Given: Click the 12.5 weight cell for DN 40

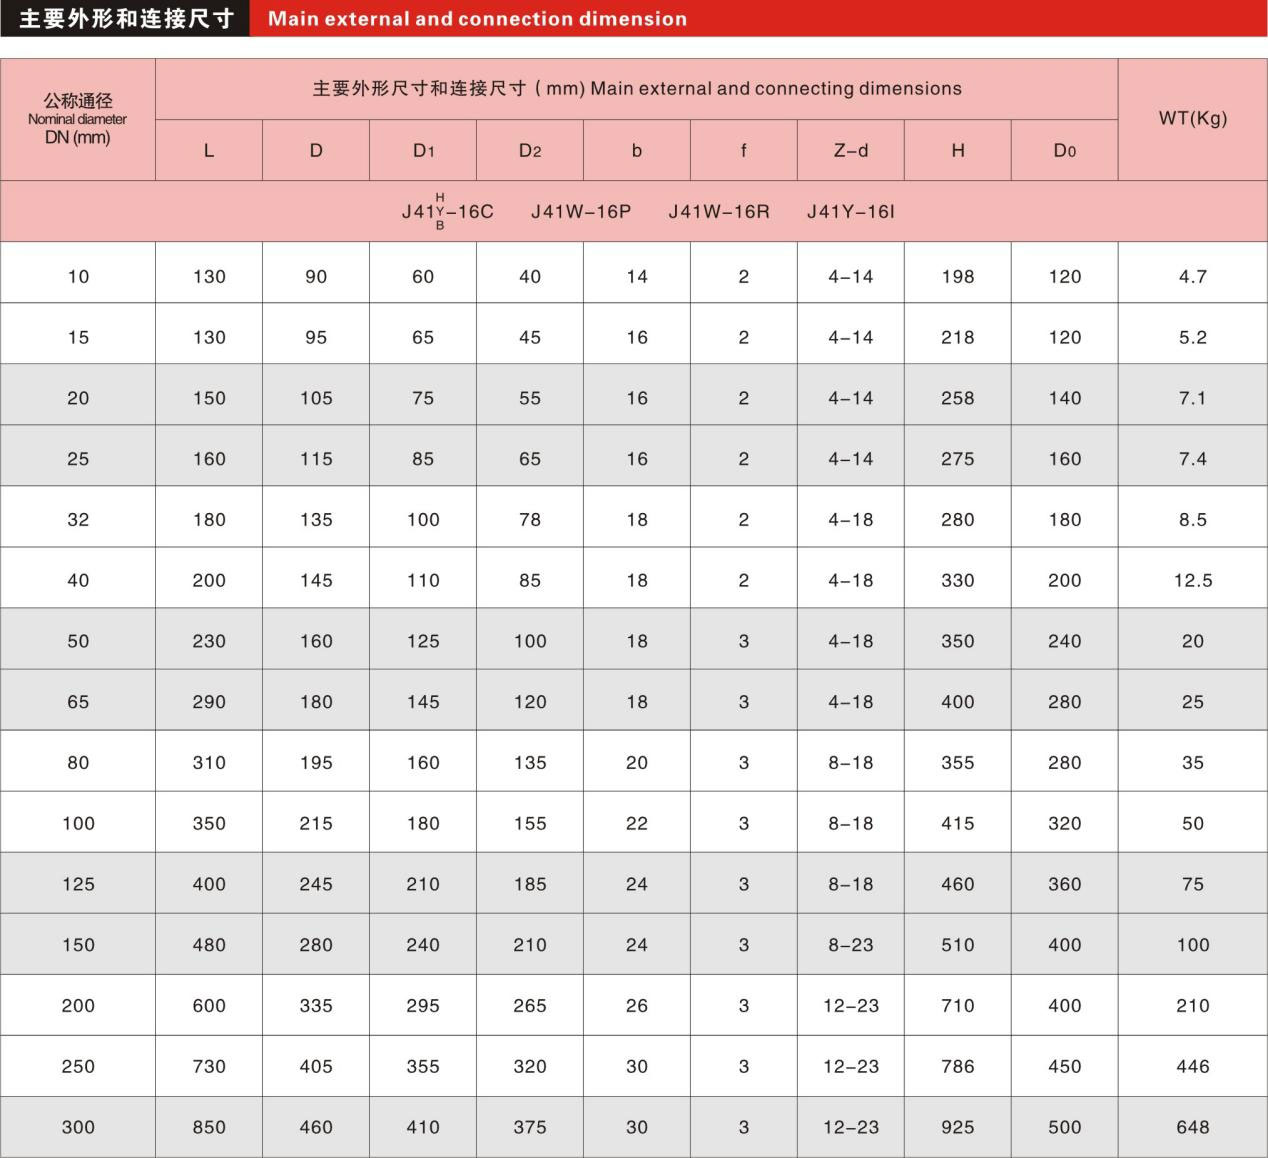Looking at the screenshot, I should point(1192,580).
